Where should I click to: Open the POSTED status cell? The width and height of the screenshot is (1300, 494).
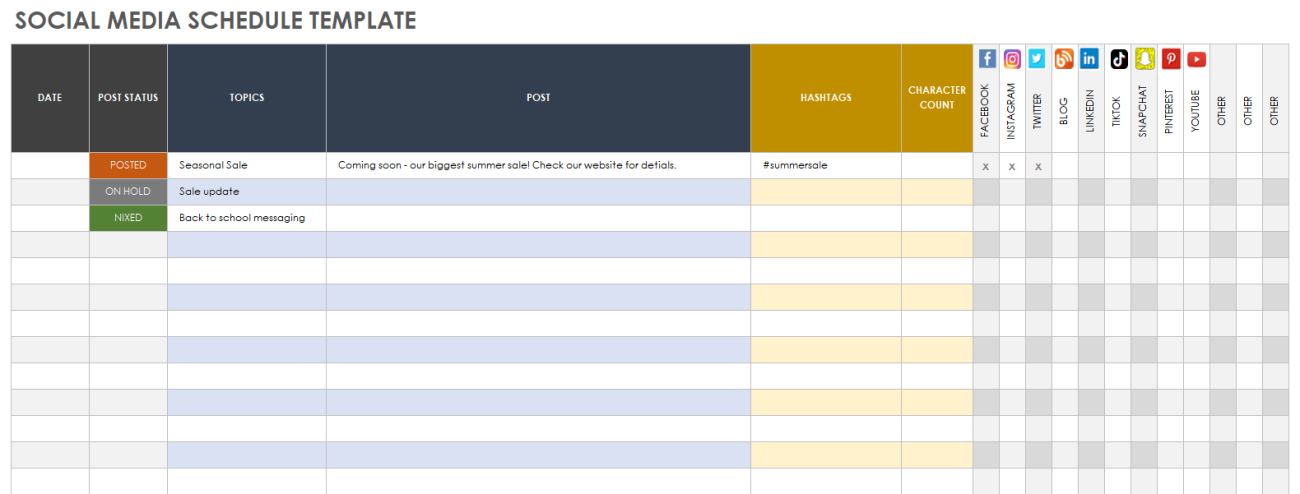point(128,165)
